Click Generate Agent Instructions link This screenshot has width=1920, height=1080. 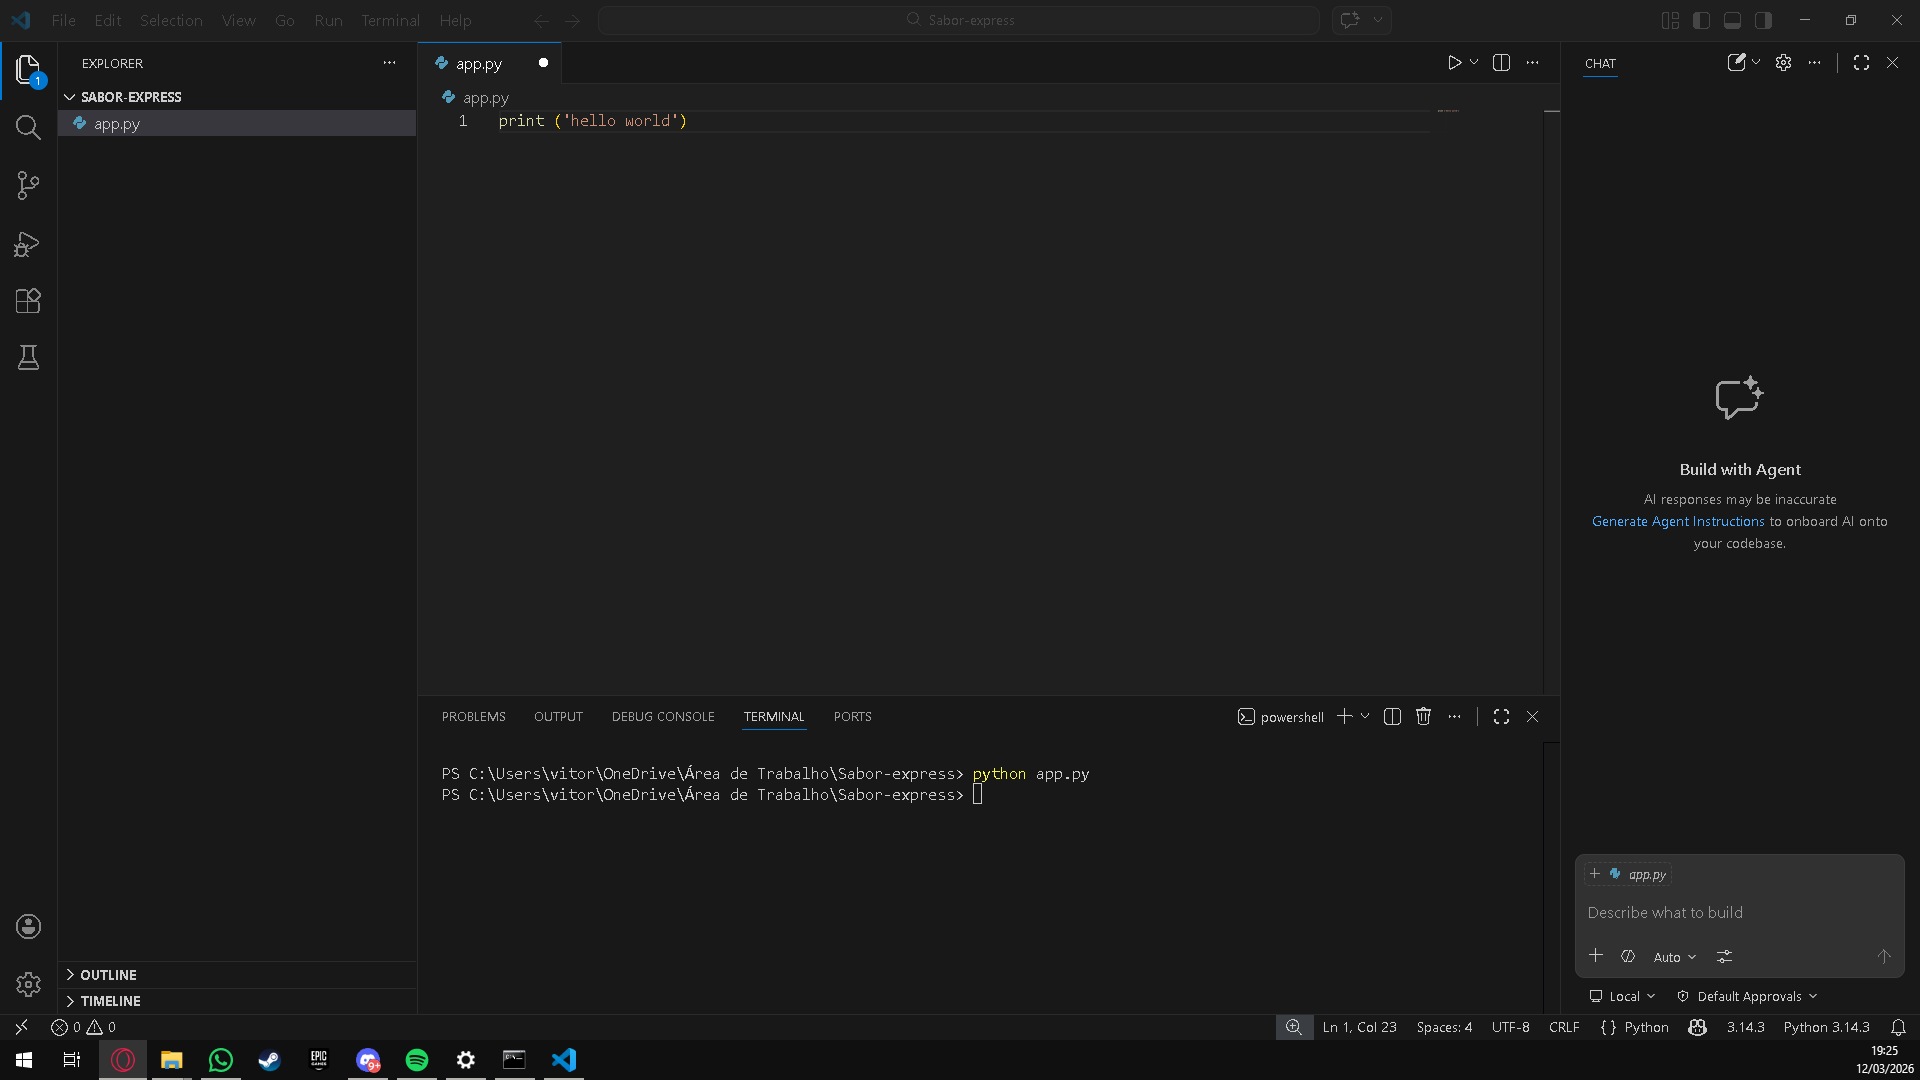1677,521
